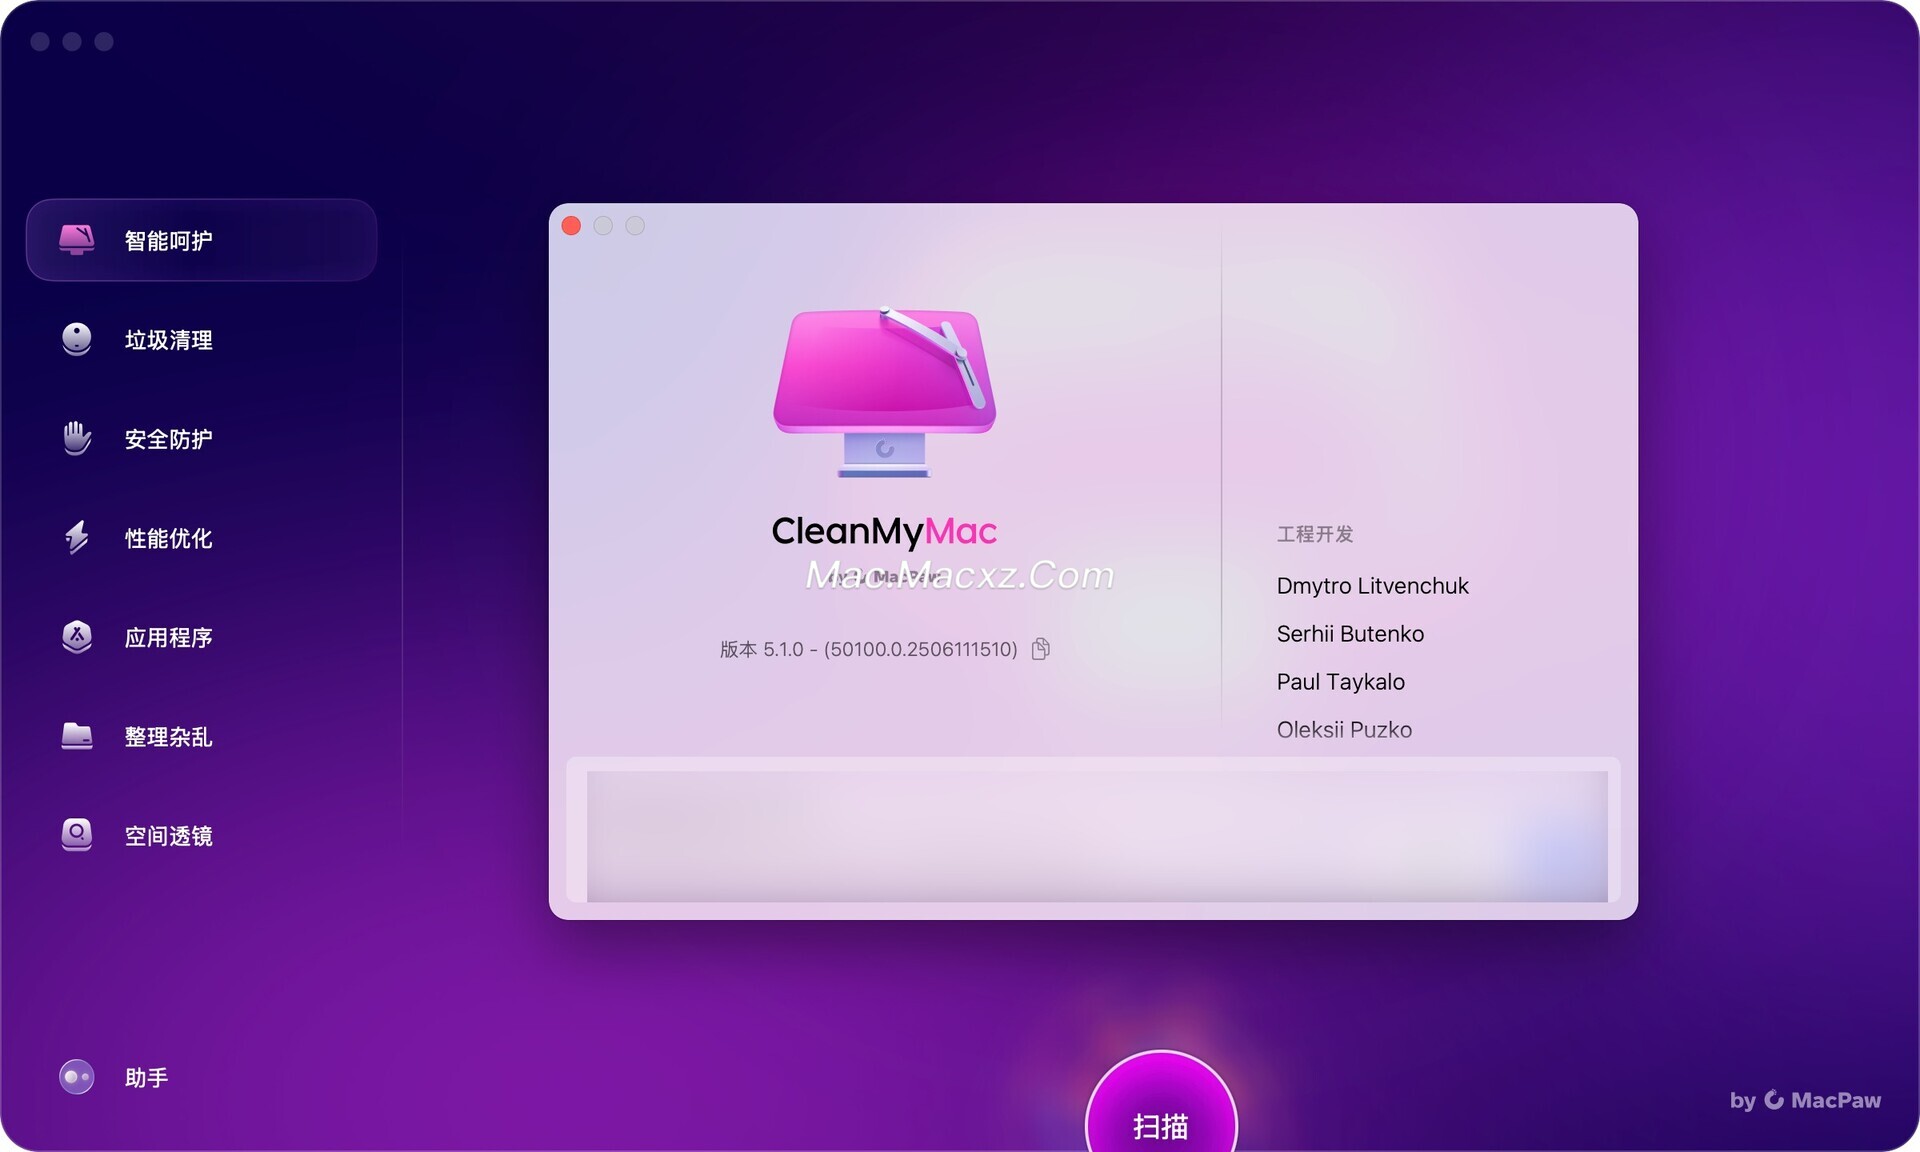
Task: Click the 工程开发 heading
Action: [x=1315, y=534]
